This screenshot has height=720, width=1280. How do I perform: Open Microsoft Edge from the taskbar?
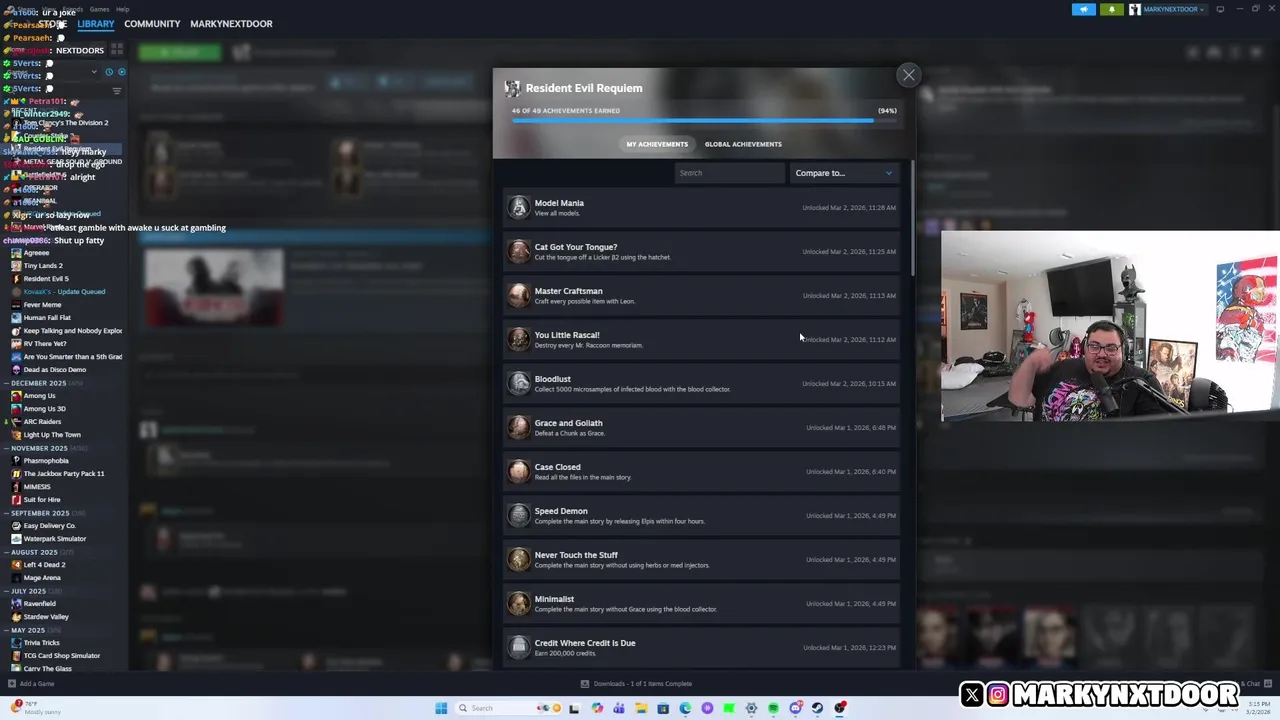[685, 708]
